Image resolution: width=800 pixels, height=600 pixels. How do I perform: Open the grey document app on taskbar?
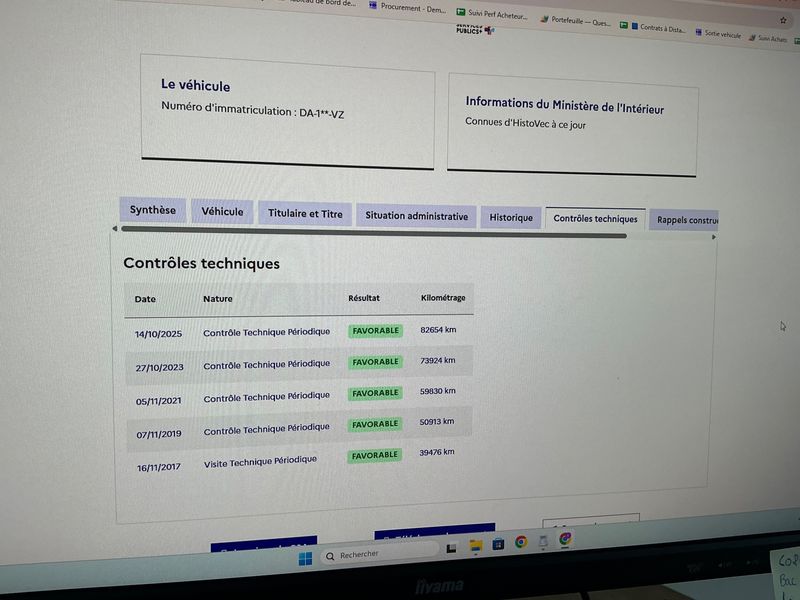[543, 540]
